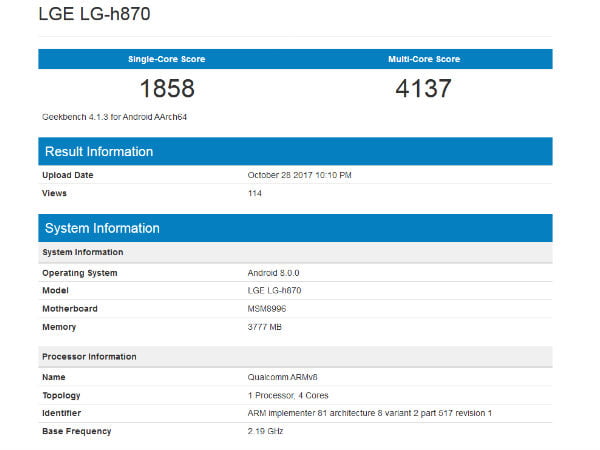Click the 'October 28 2017 10:10 PM' value
This screenshot has width=600, height=450.
click(299, 175)
